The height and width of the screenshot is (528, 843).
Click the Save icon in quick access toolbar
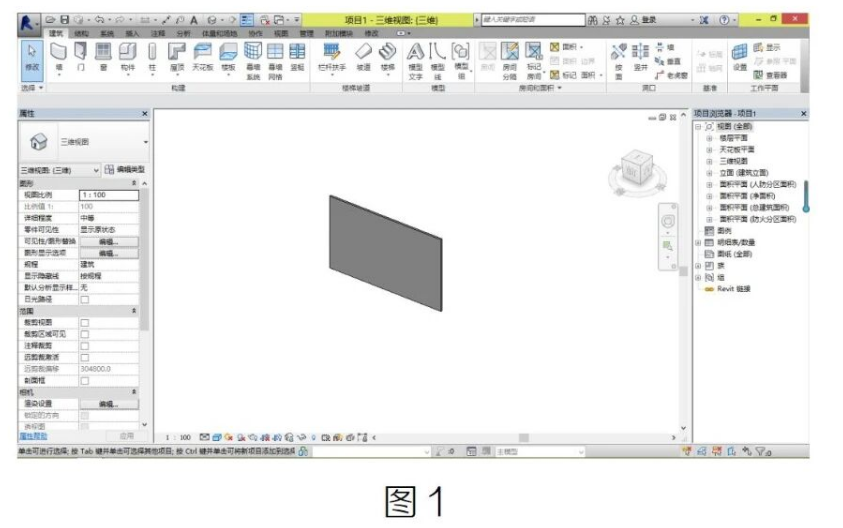point(64,20)
